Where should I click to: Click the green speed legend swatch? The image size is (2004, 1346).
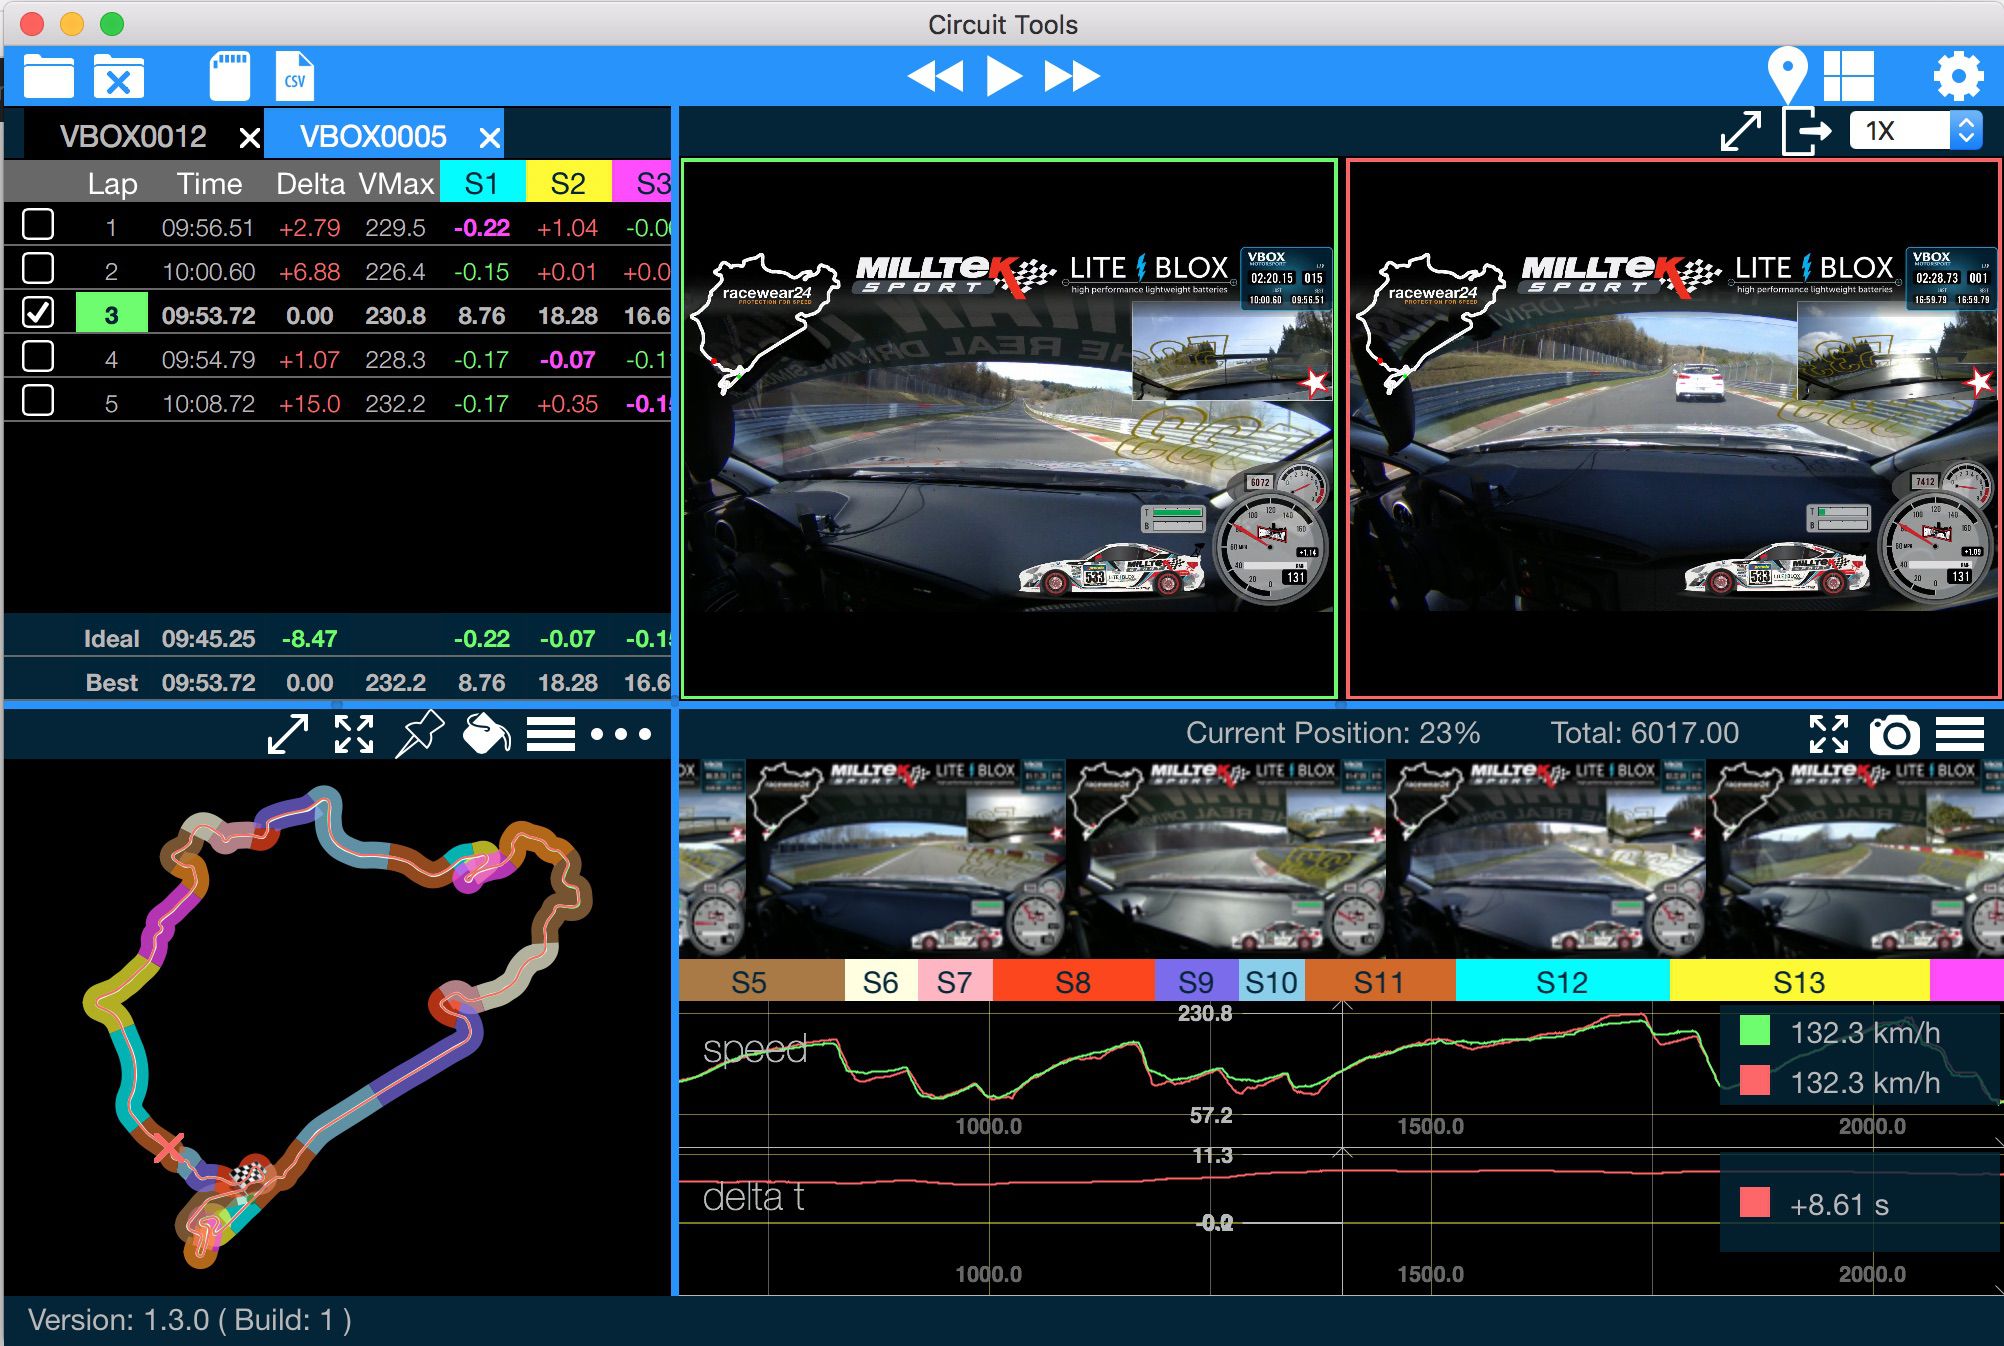[x=1755, y=1031]
